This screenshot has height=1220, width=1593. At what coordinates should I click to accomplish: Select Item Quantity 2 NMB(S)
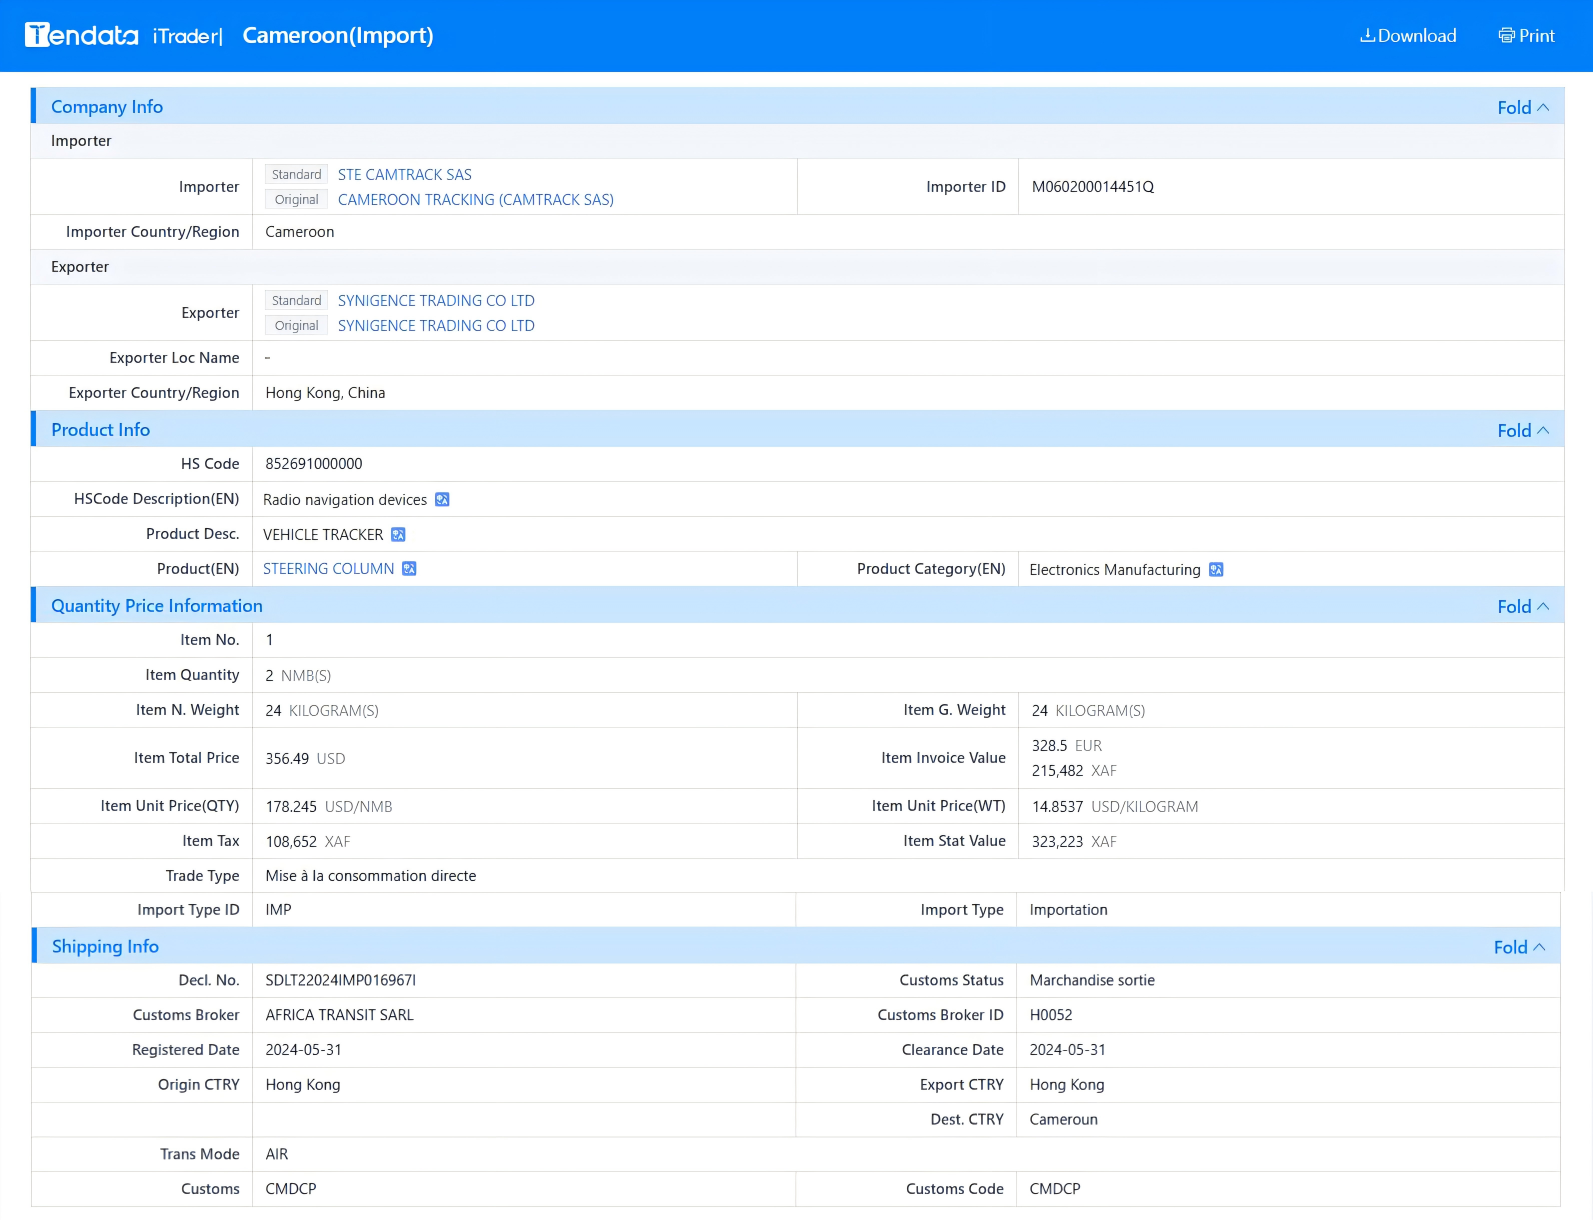click(298, 675)
